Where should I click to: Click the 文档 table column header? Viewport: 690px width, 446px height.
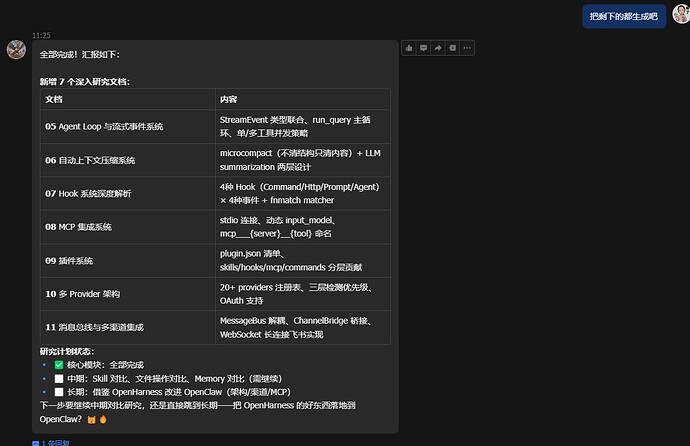point(54,99)
